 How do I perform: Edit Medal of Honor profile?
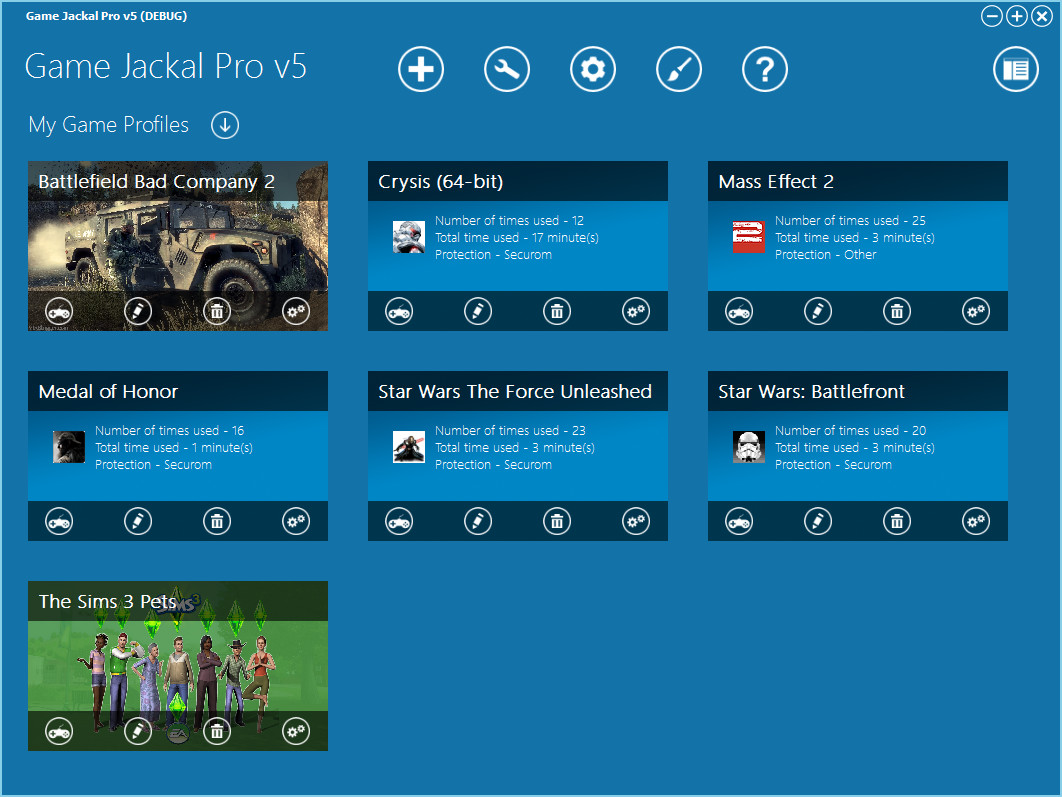pos(138,521)
